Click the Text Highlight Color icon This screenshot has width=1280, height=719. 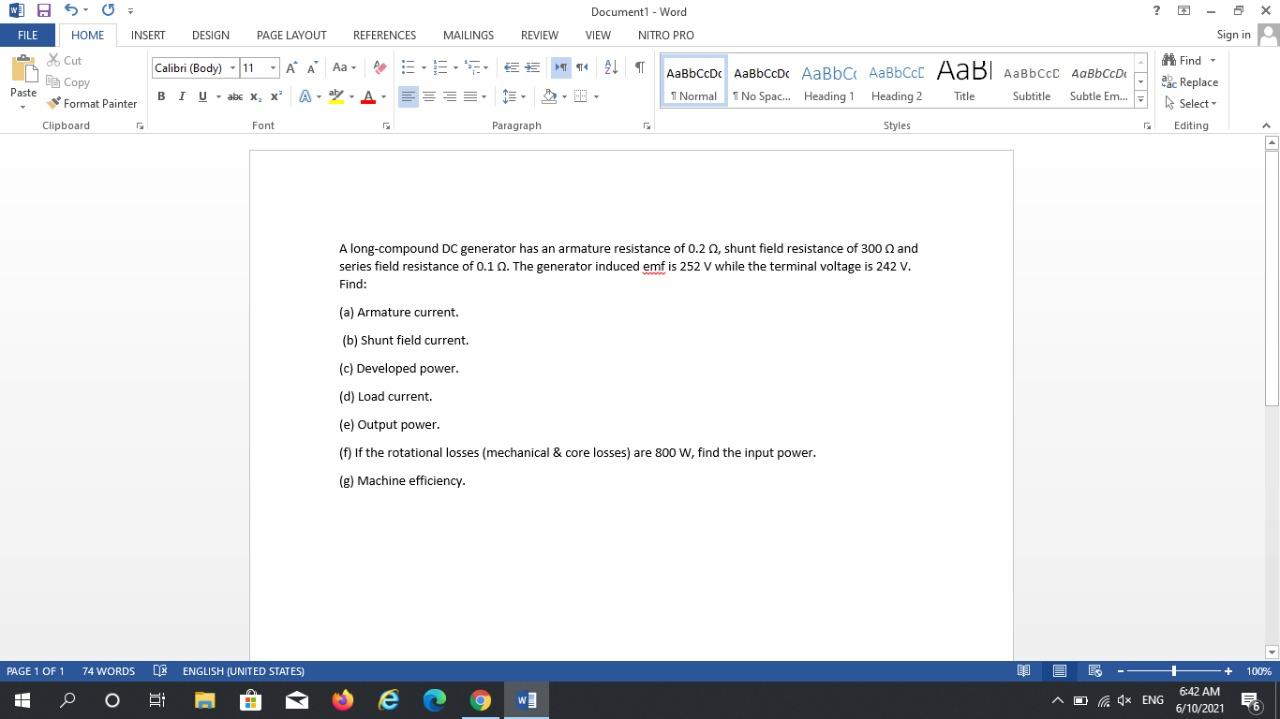tap(336, 96)
